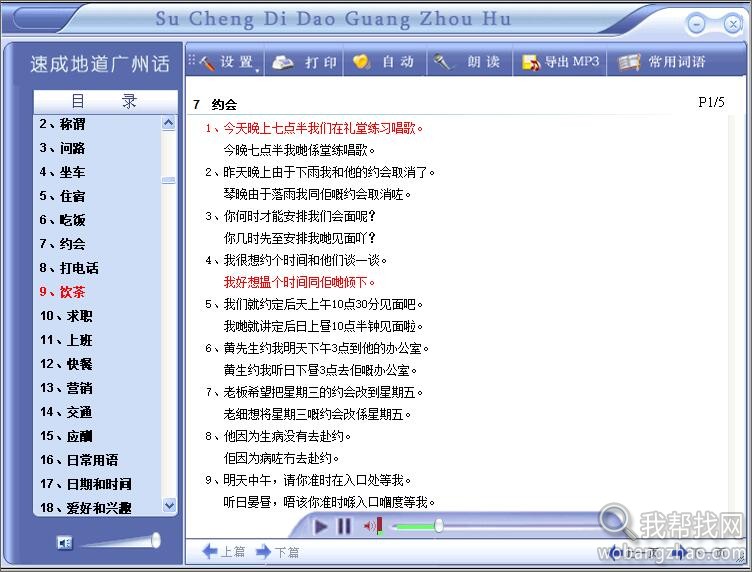The width and height of the screenshot is (752, 572).
Task: Select sentence 7 老板希望把星期三的约会改到星期五
Action: click(314, 393)
